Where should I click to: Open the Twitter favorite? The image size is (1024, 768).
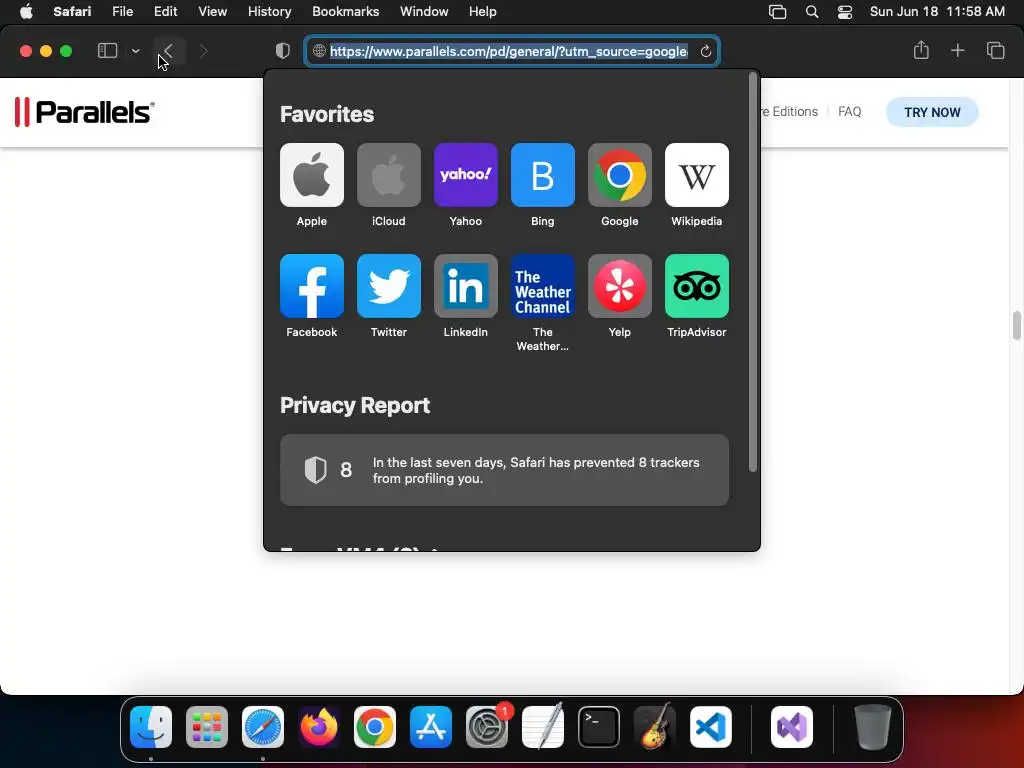coord(389,286)
